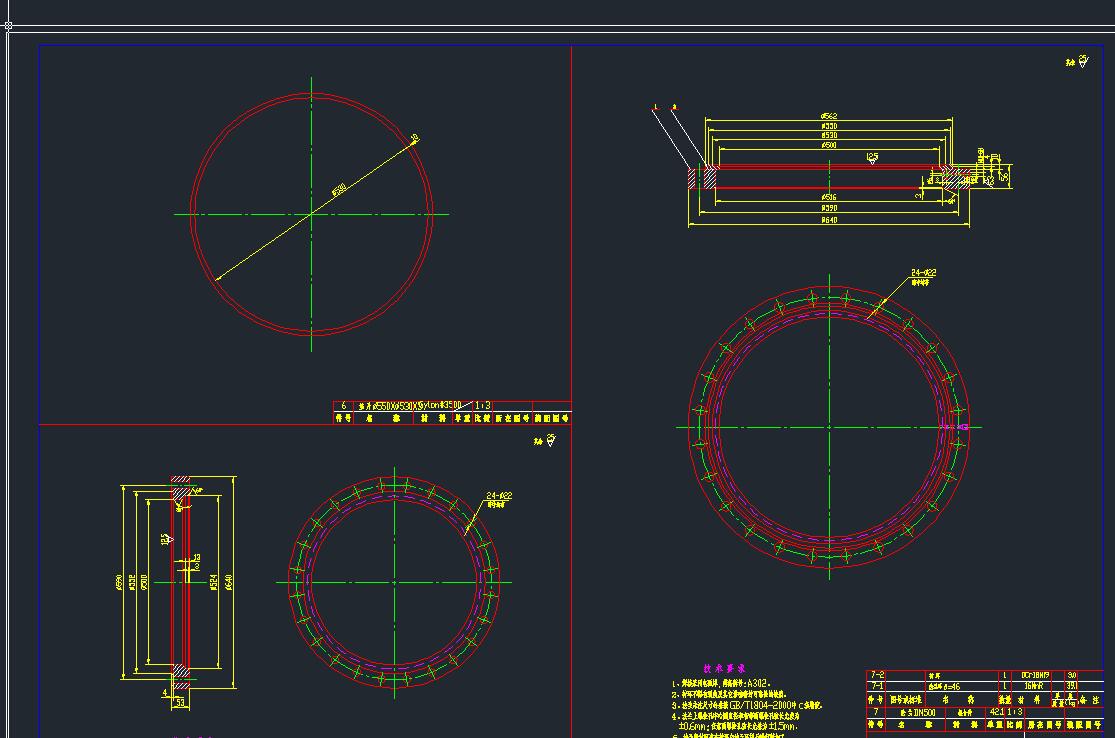
Task: Click the 1:3 scale in row 7
Action: click(1014, 712)
